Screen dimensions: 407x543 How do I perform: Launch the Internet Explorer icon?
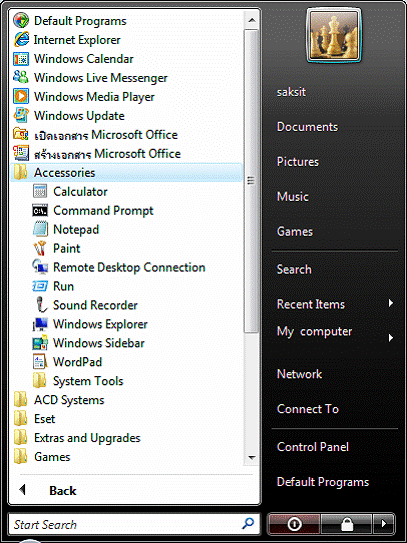(x=21, y=39)
